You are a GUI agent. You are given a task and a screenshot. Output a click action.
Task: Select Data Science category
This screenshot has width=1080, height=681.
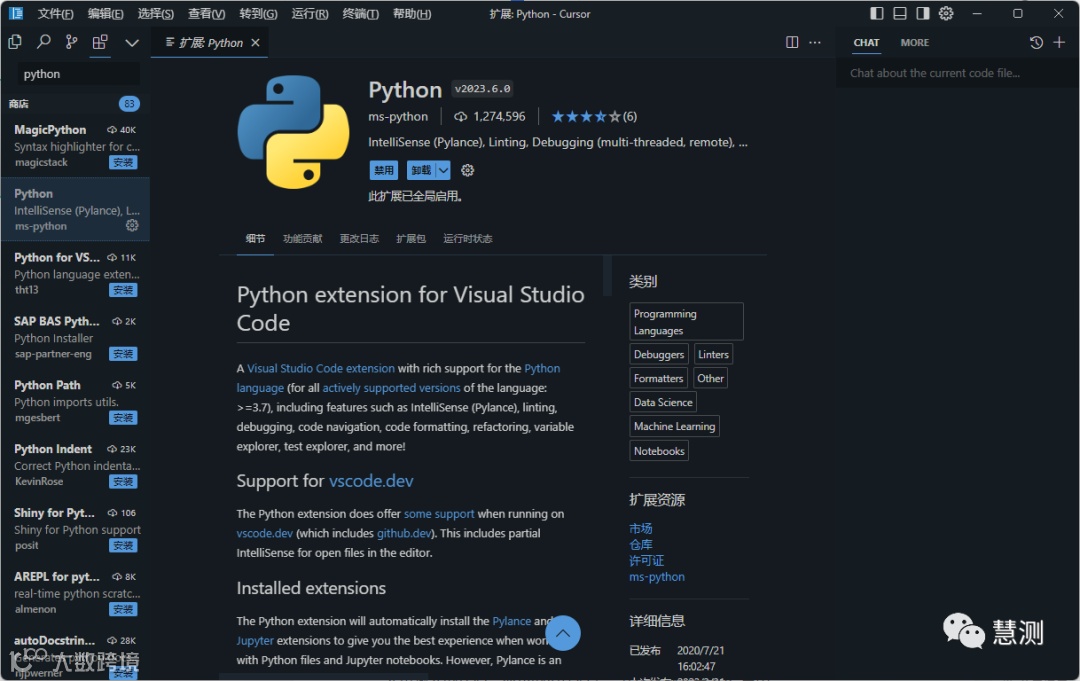(663, 402)
